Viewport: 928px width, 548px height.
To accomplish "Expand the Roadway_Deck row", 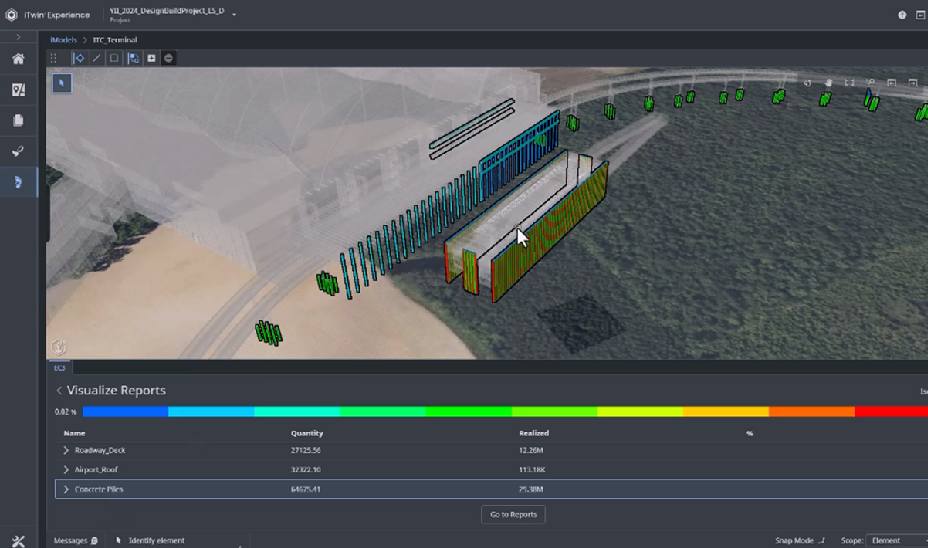I will [x=67, y=450].
